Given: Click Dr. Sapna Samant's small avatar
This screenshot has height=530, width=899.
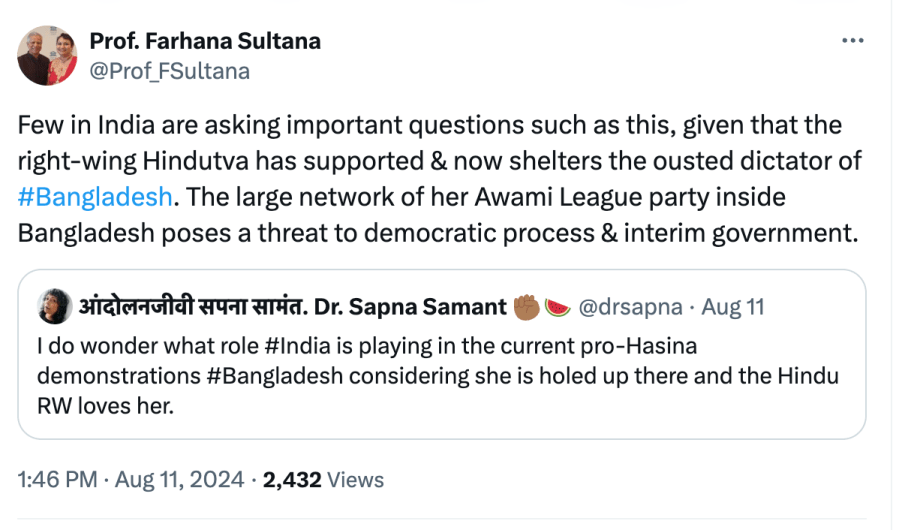Looking at the screenshot, I should [53, 307].
